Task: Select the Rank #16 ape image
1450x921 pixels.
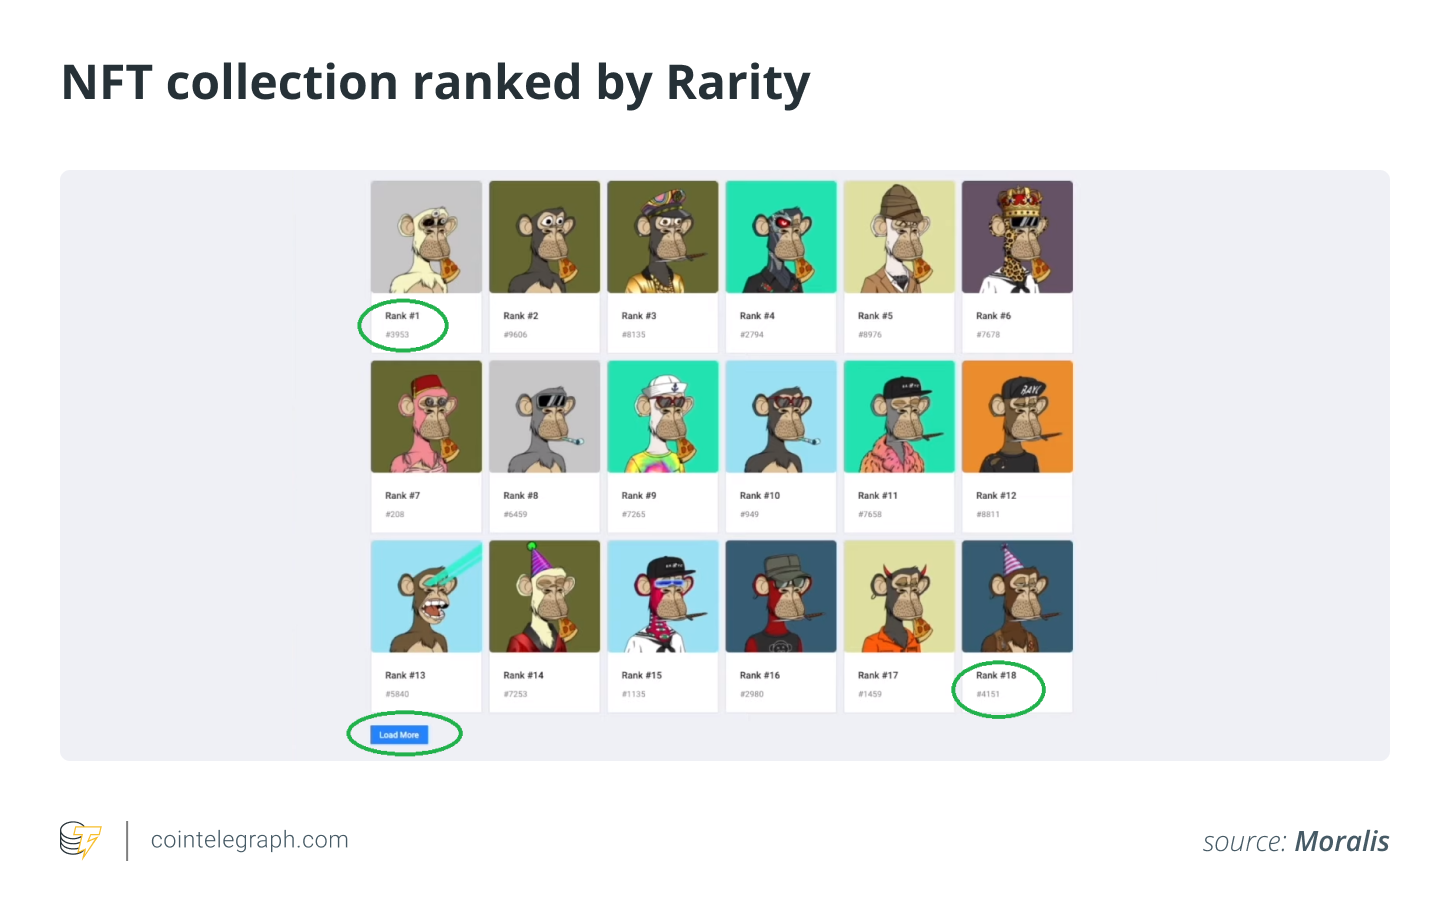Action: (780, 597)
